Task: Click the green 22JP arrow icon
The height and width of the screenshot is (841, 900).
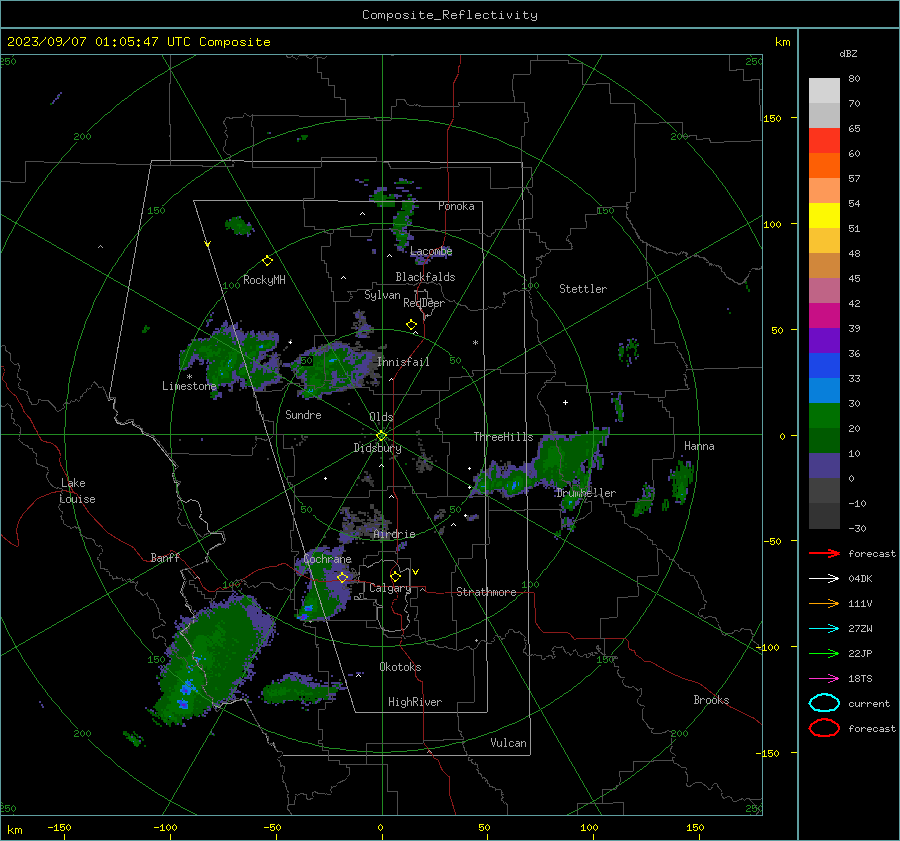Action: click(x=824, y=653)
